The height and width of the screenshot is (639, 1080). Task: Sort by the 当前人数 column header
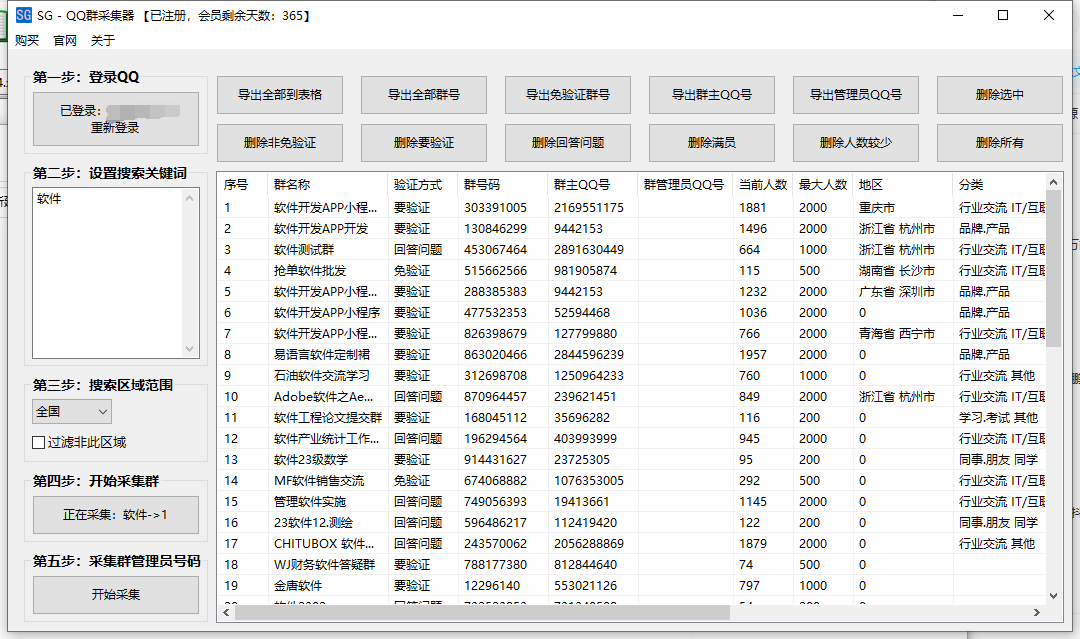tap(762, 185)
